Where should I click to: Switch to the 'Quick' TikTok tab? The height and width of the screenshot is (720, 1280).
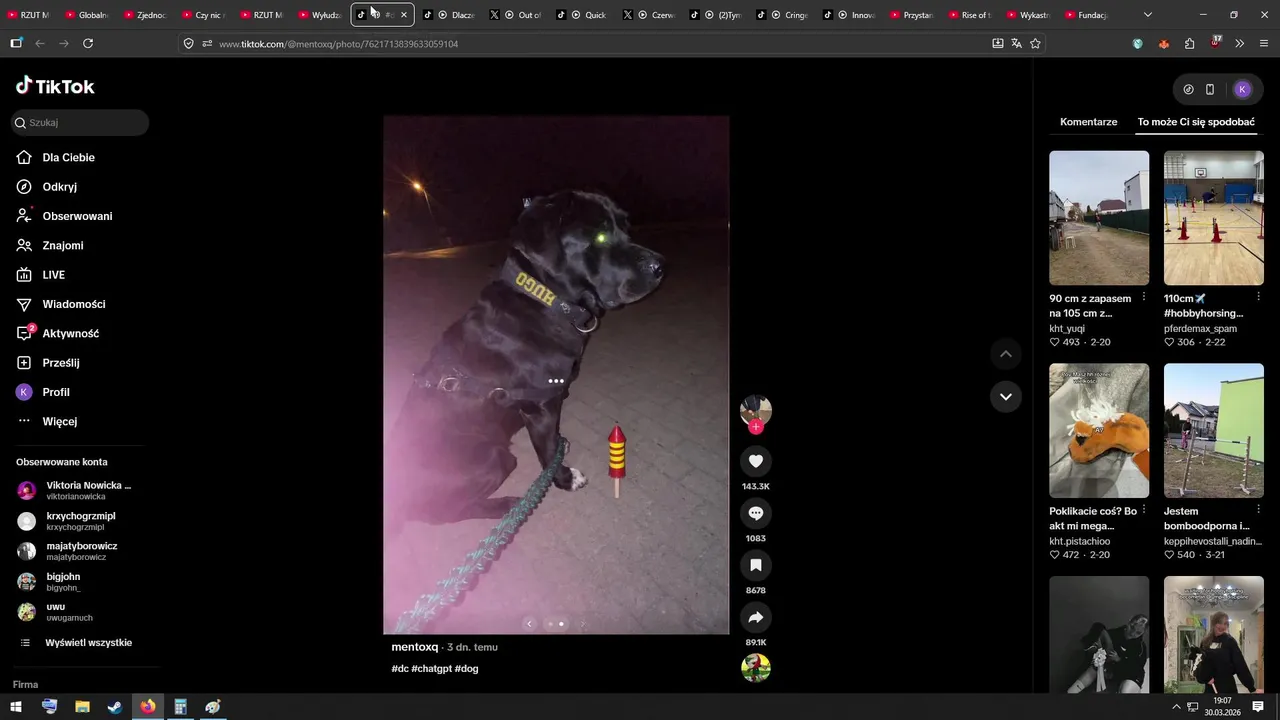coord(582,15)
